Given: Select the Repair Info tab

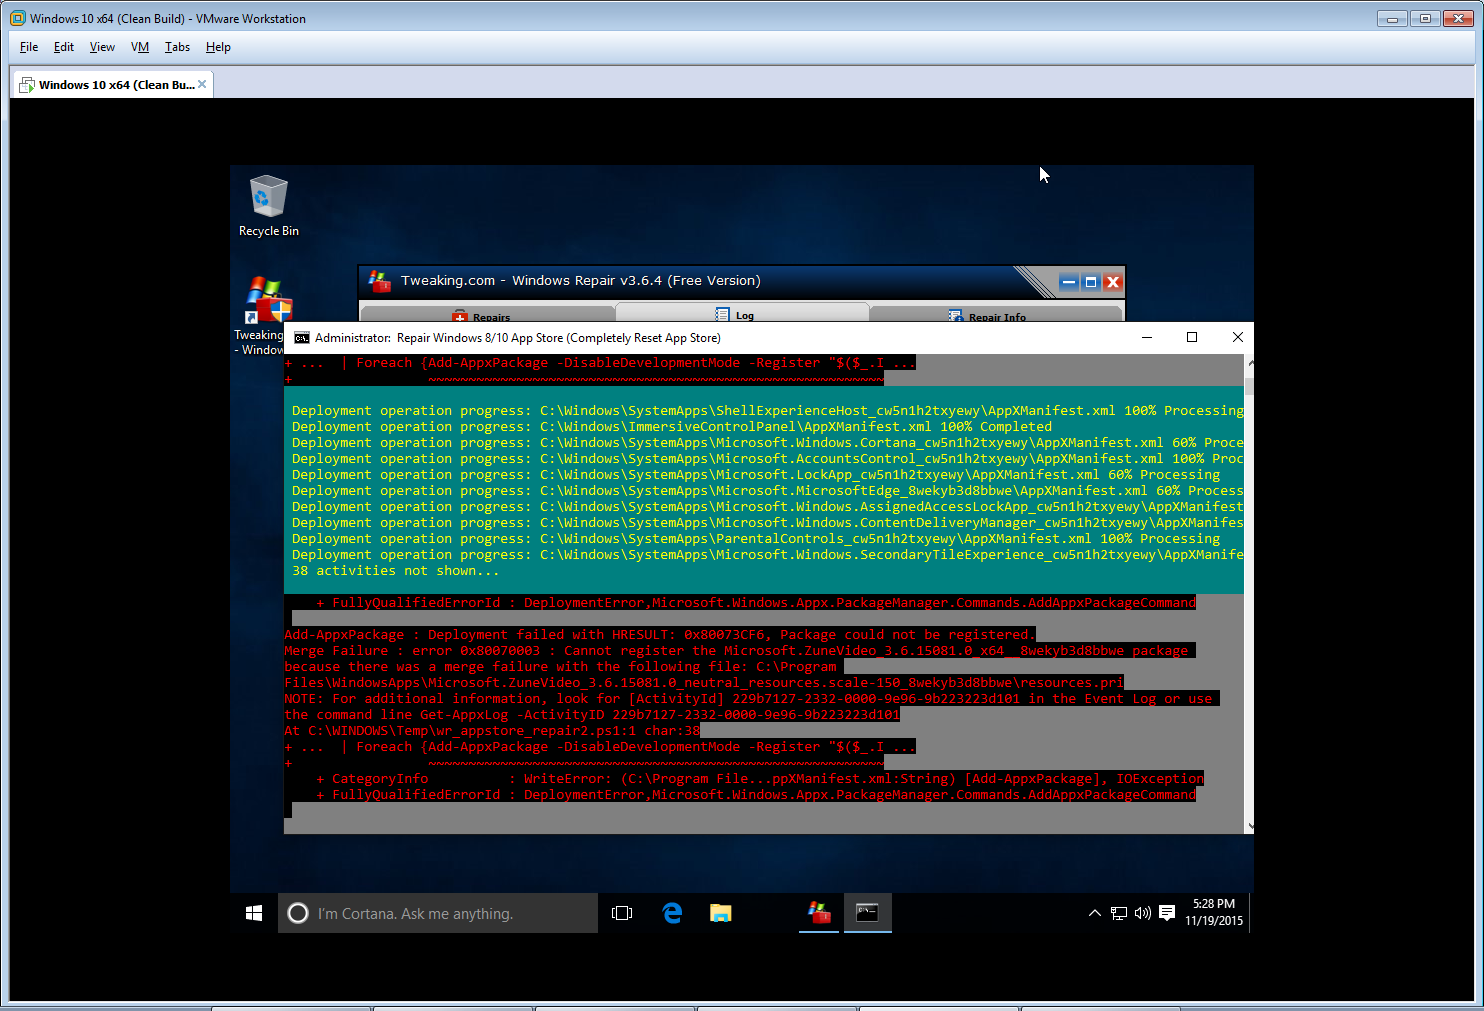Looking at the screenshot, I should tap(995, 316).
